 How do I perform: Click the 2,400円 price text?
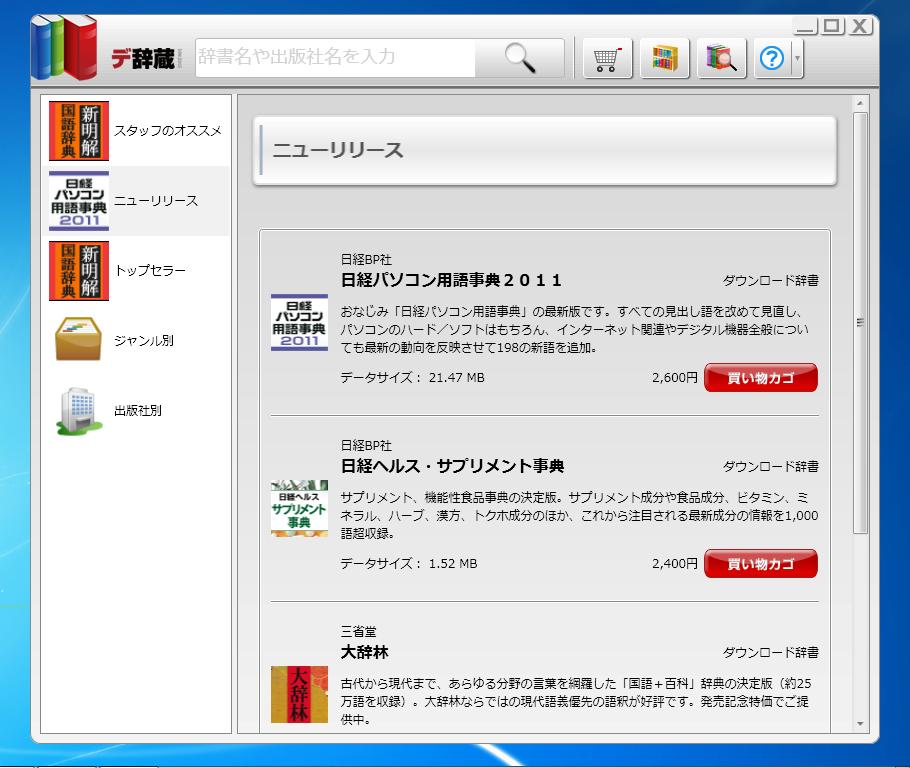pyautogui.click(x=674, y=563)
